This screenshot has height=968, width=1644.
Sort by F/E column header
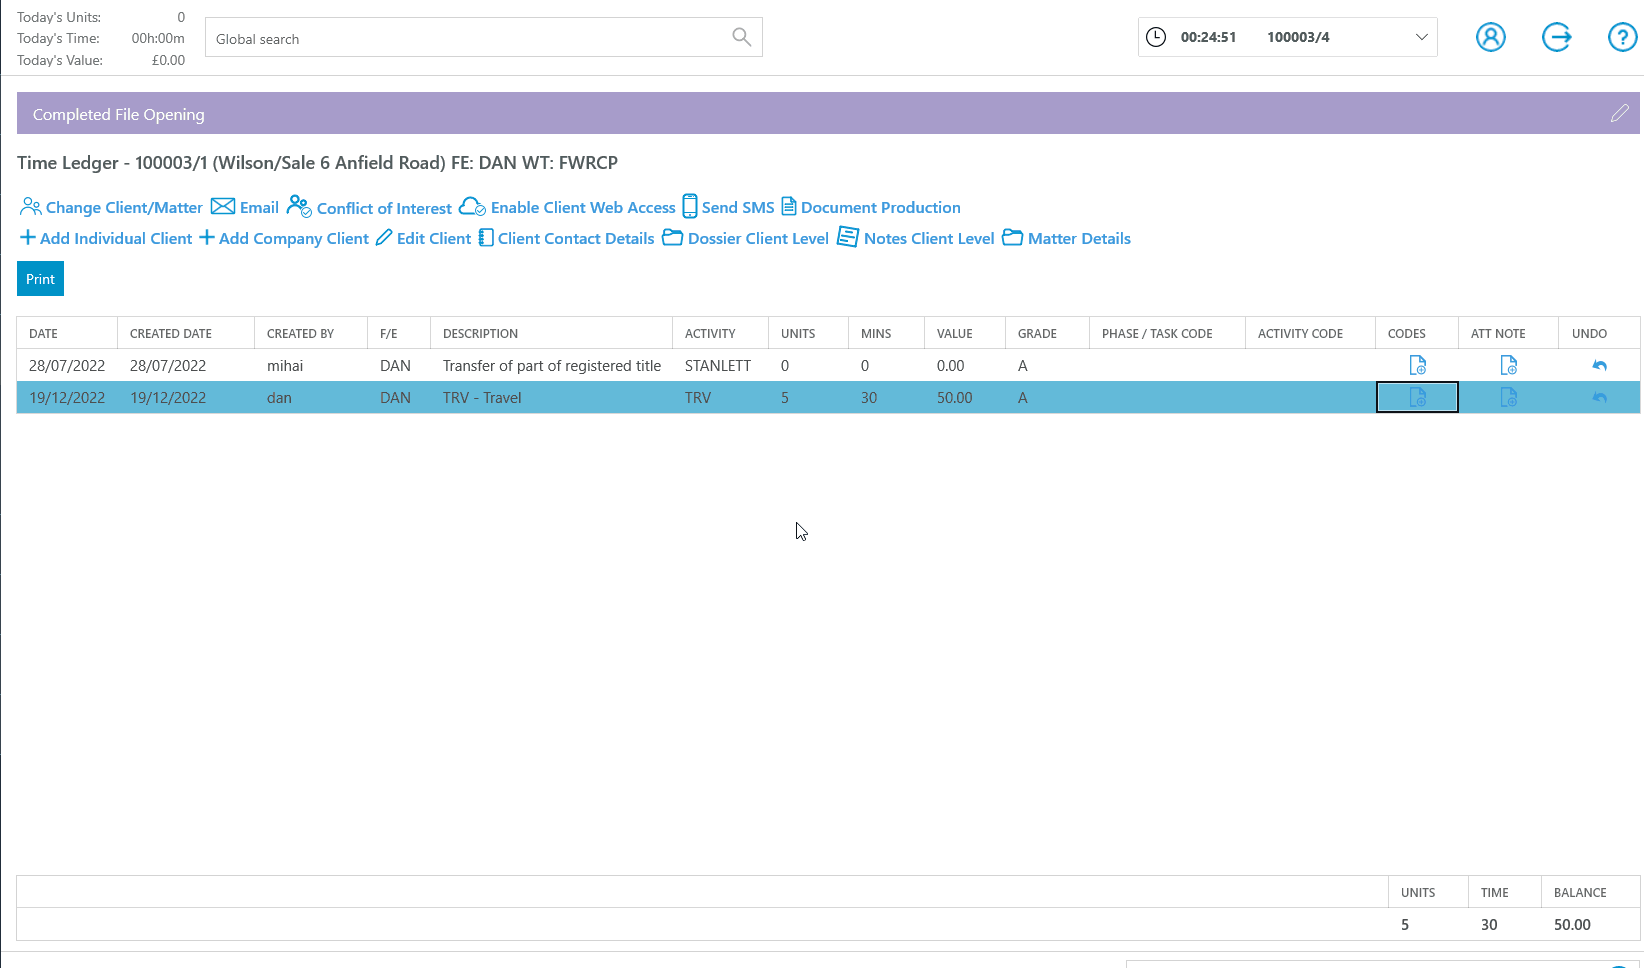(399, 333)
